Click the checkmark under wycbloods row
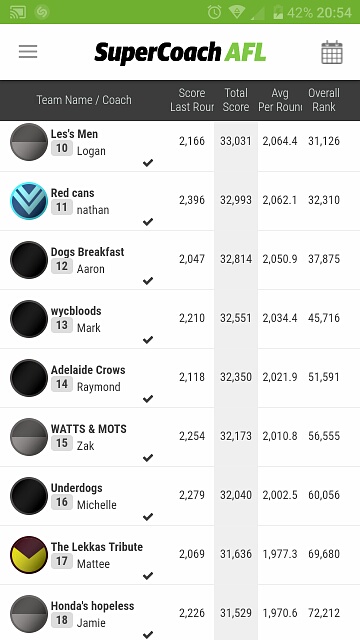 click(148, 340)
